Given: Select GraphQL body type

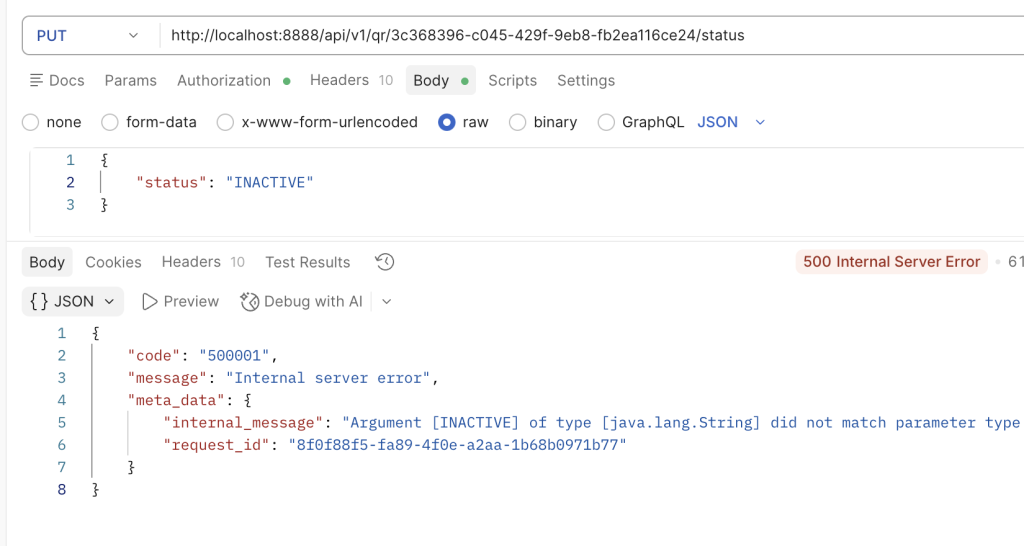Looking at the screenshot, I should pos(606,122).
